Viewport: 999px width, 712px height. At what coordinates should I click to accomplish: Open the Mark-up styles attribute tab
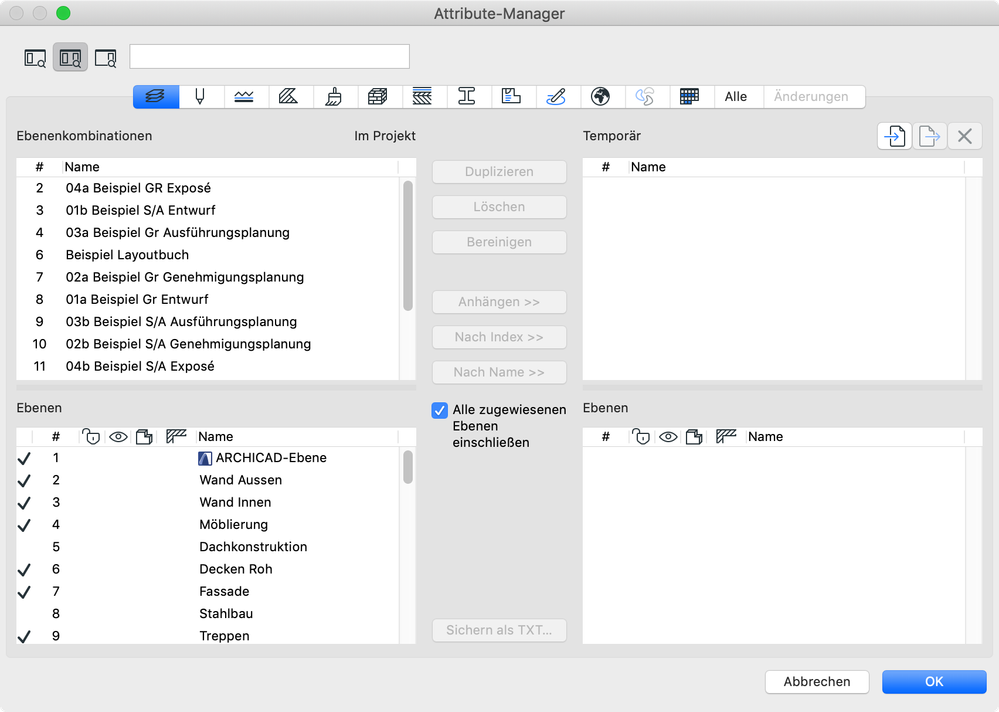click(x=556, y=97)
